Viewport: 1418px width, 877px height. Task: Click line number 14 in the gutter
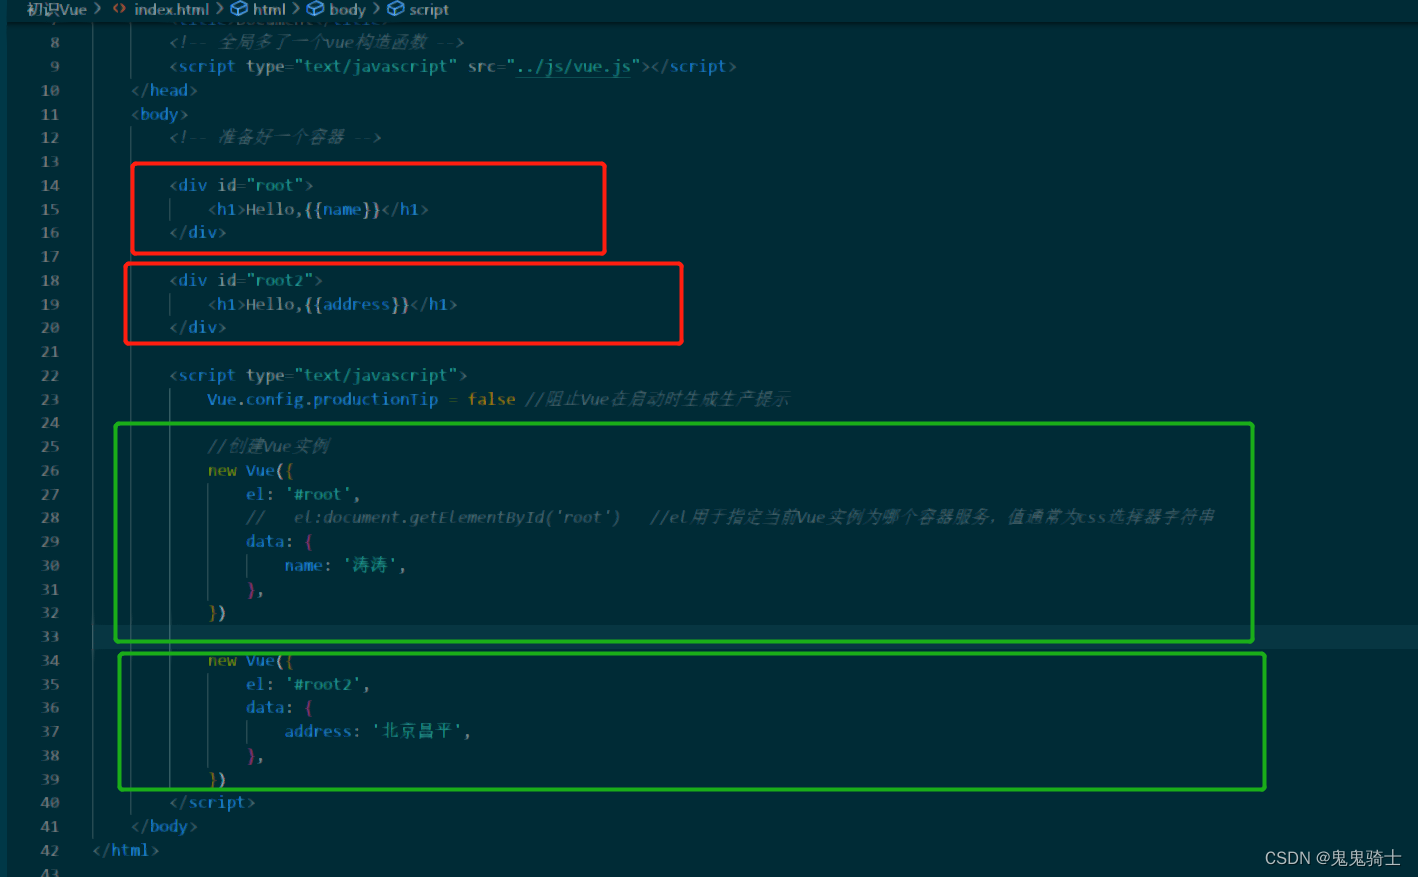tap(50, 185)
